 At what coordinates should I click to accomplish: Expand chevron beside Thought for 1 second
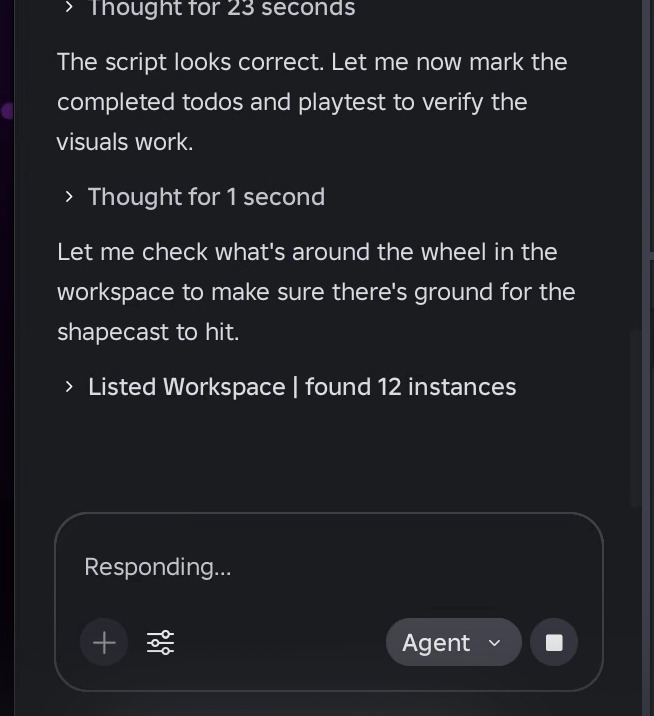coord(69,197)
